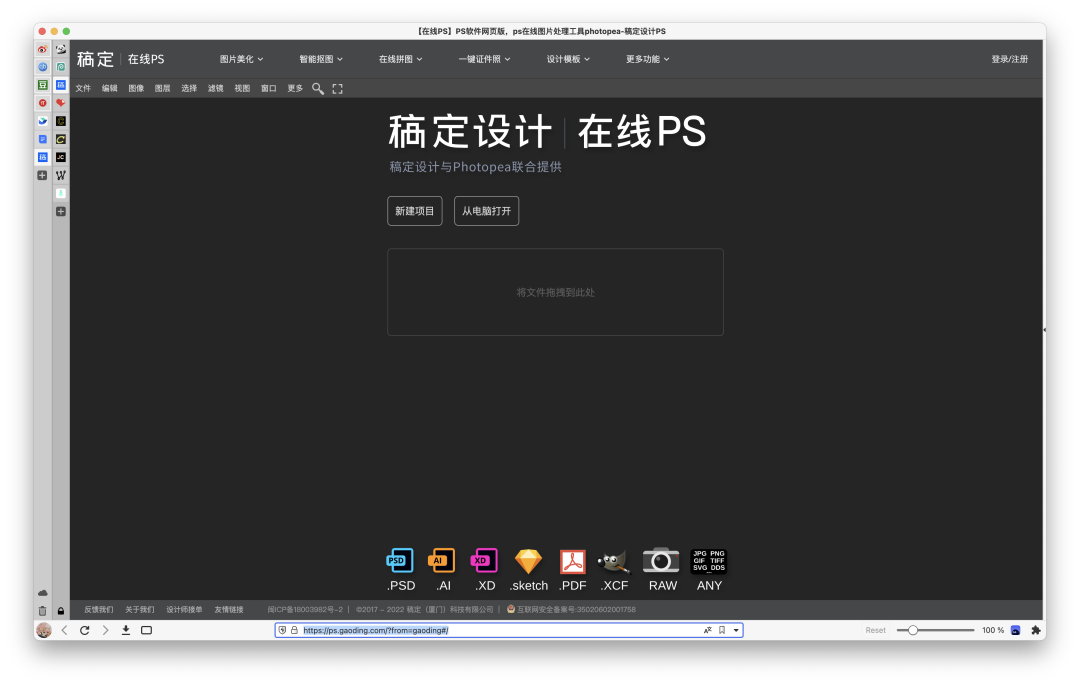Reload the page with the refresh icon
This screenshot has width=1080, height=685.
click(85, 630)
